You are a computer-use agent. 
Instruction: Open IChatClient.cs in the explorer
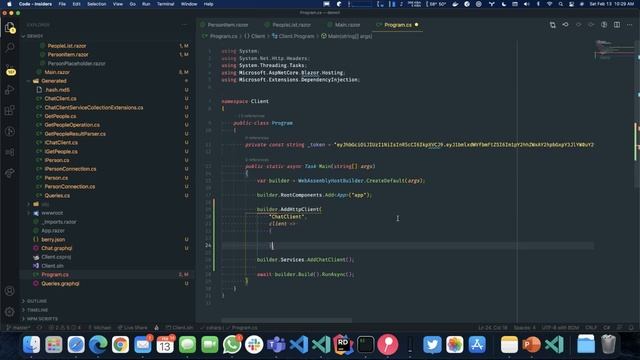click(x=61, y=142)
